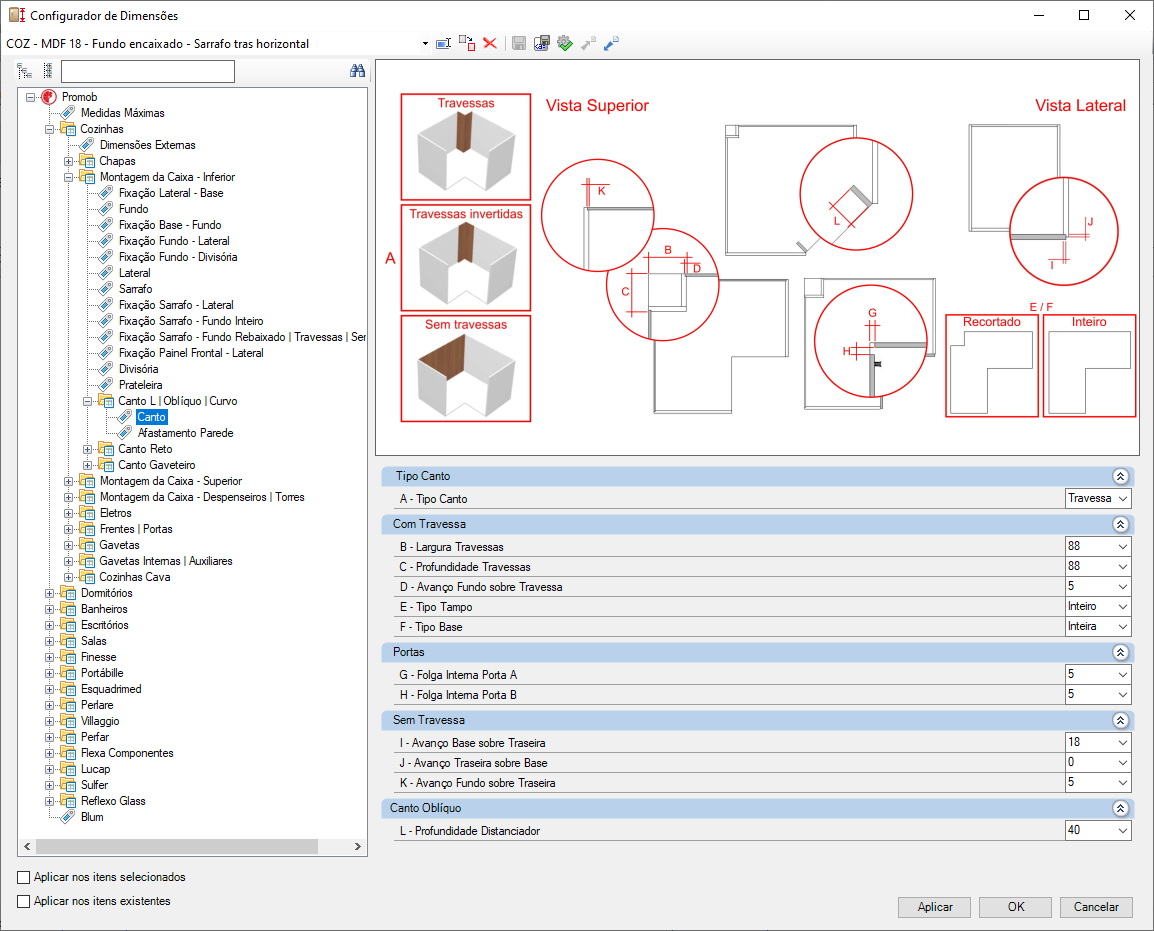Screen dimensions: 1154x931
Task: Click the Recortado shape thumbnail
Action: pyautogui.click(x=991, y=366)
